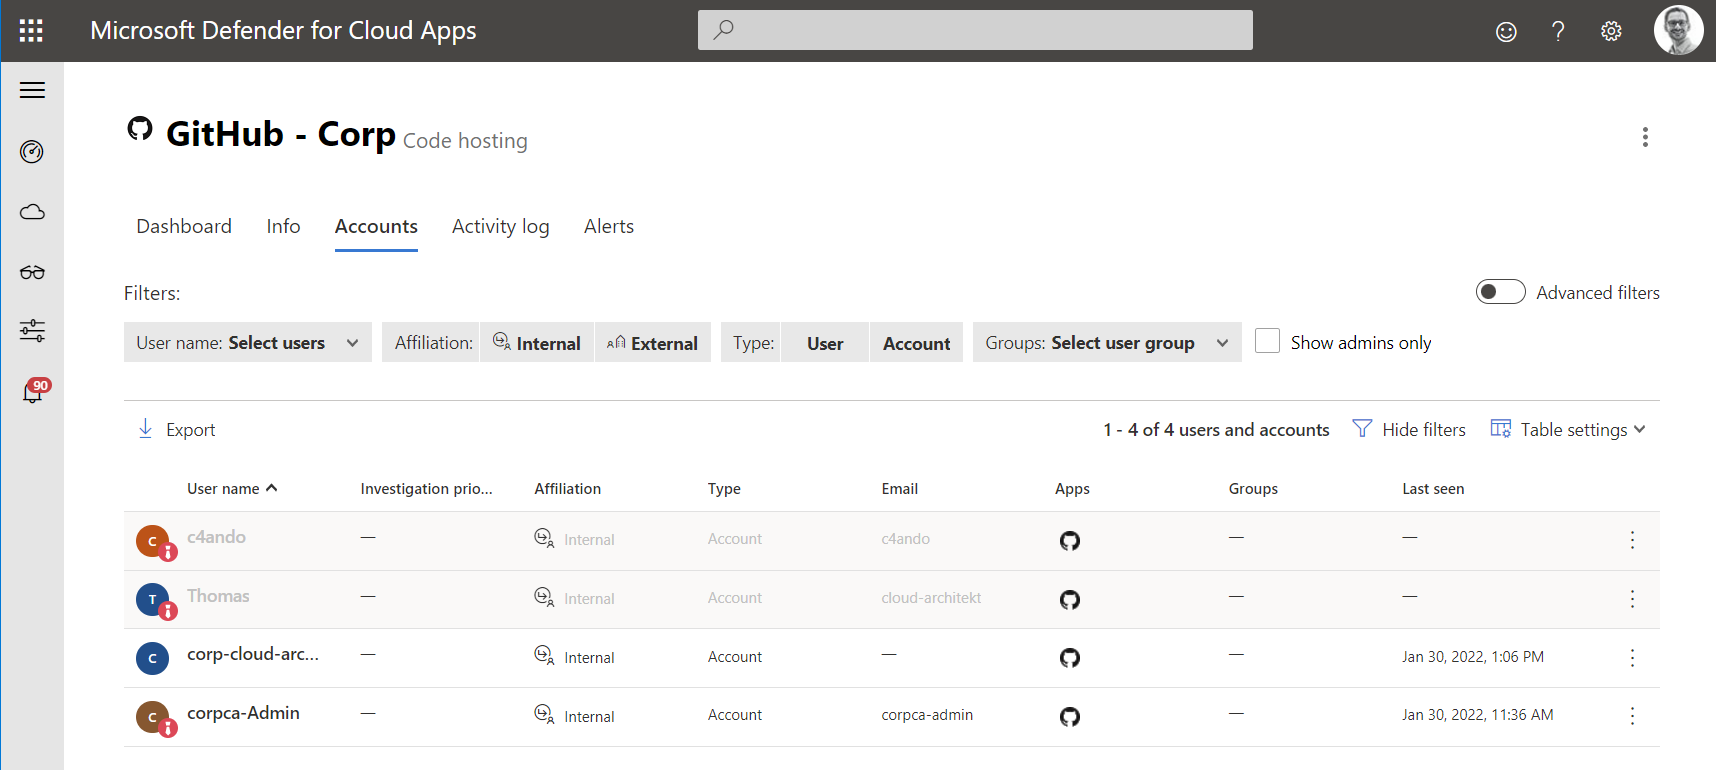Open the help question mark icon
This screenshot has height=770, width=1716.
coord(1558,31)
